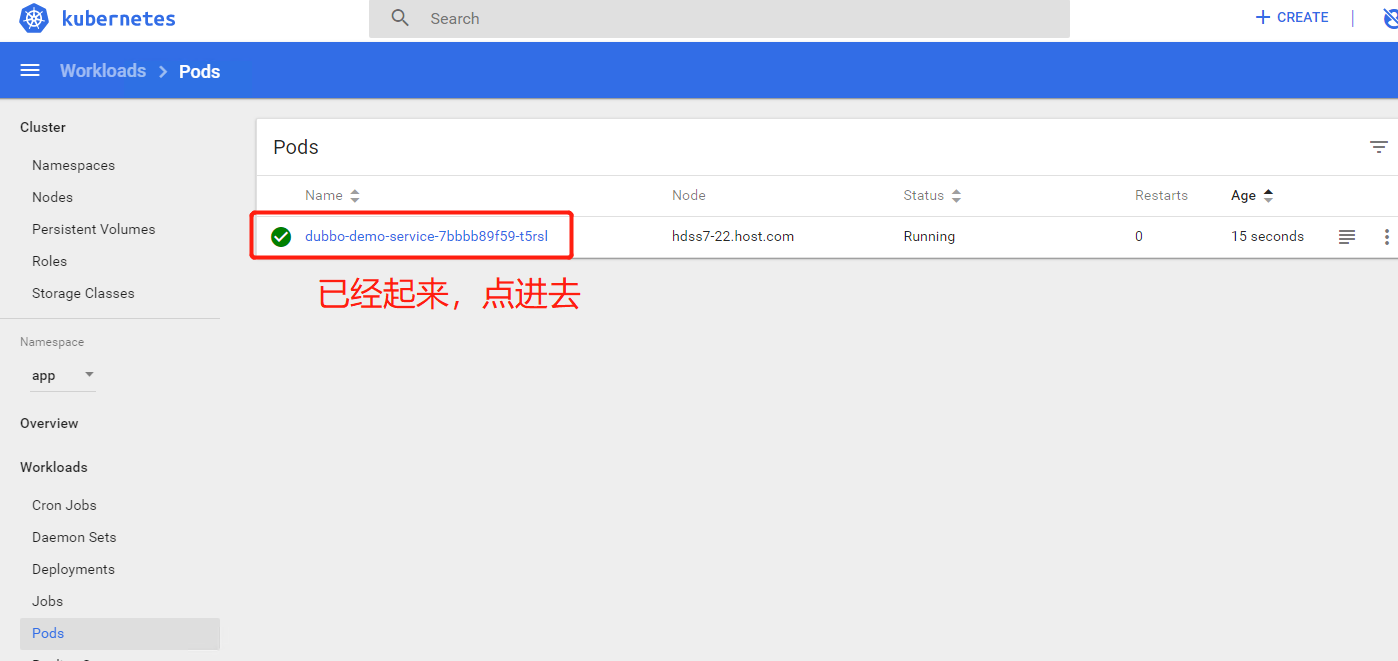This screenshot has width=1398, height=661.
Task: Select Persistent Volumes in sidebar
Action: [94, 229]
